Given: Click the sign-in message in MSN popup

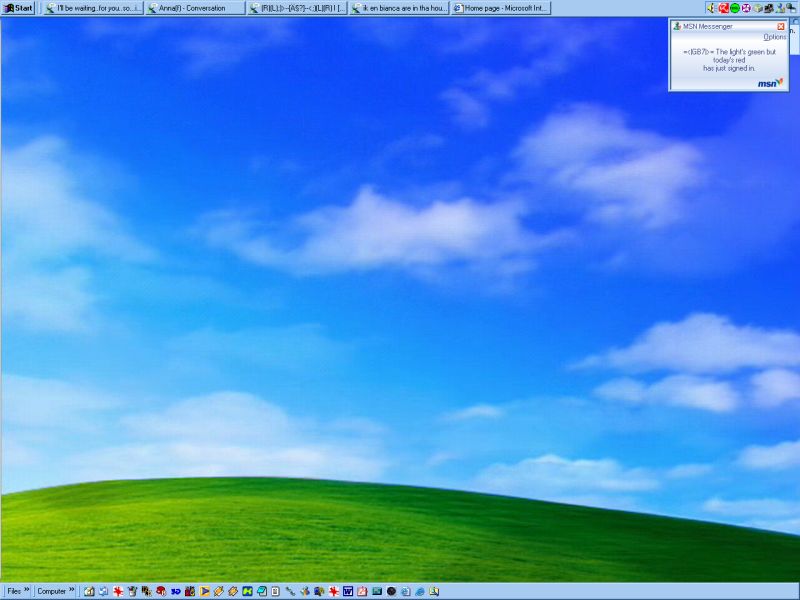Looking at the screenshot, I should [x=729, y=60].
